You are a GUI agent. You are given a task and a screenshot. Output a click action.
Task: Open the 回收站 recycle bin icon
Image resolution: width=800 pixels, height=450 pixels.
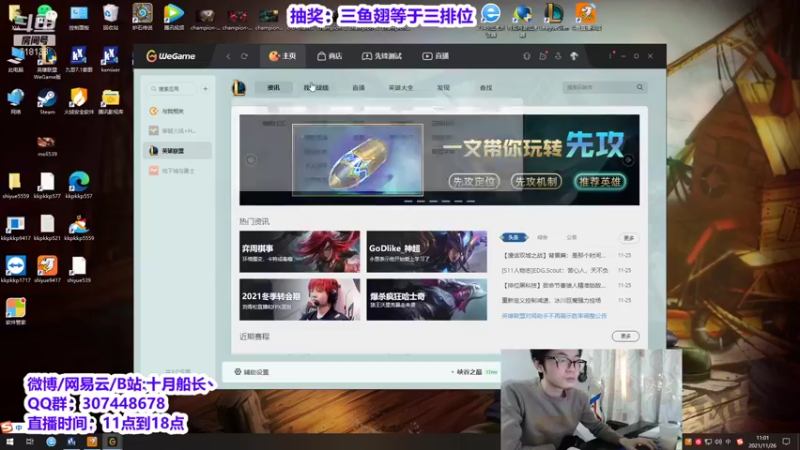click(x=111, y=17)
